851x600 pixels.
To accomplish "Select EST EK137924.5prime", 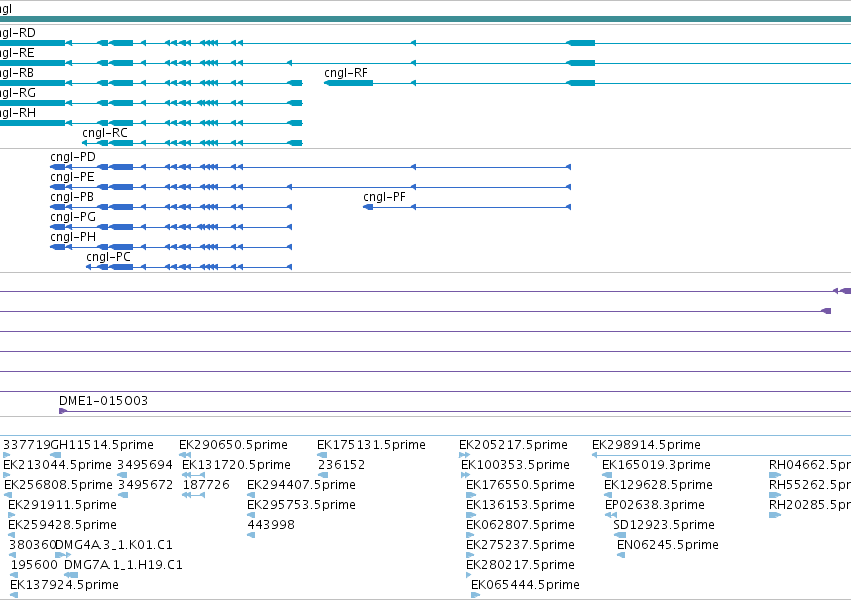I will click(64, 585).
